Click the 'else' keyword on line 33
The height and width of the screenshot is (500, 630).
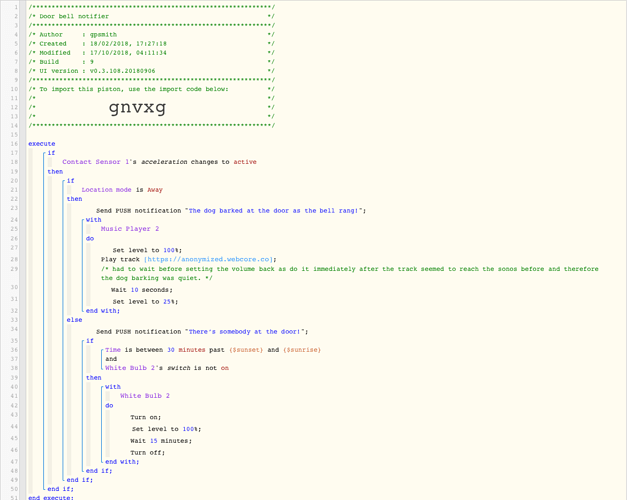74,320
